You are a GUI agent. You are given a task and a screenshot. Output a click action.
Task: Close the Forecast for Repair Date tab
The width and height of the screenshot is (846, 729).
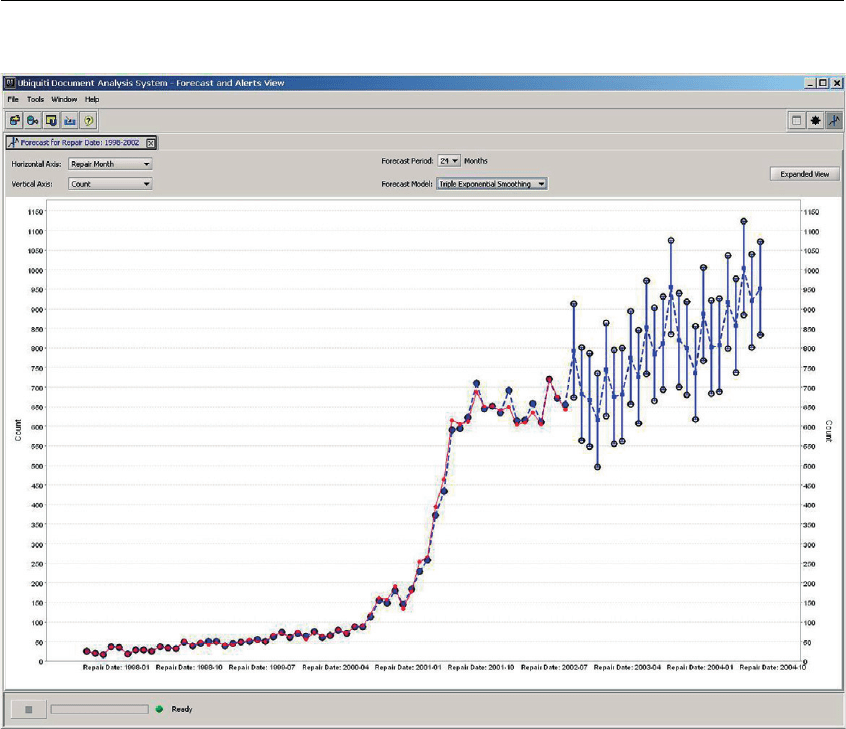(x=150, y=143)
